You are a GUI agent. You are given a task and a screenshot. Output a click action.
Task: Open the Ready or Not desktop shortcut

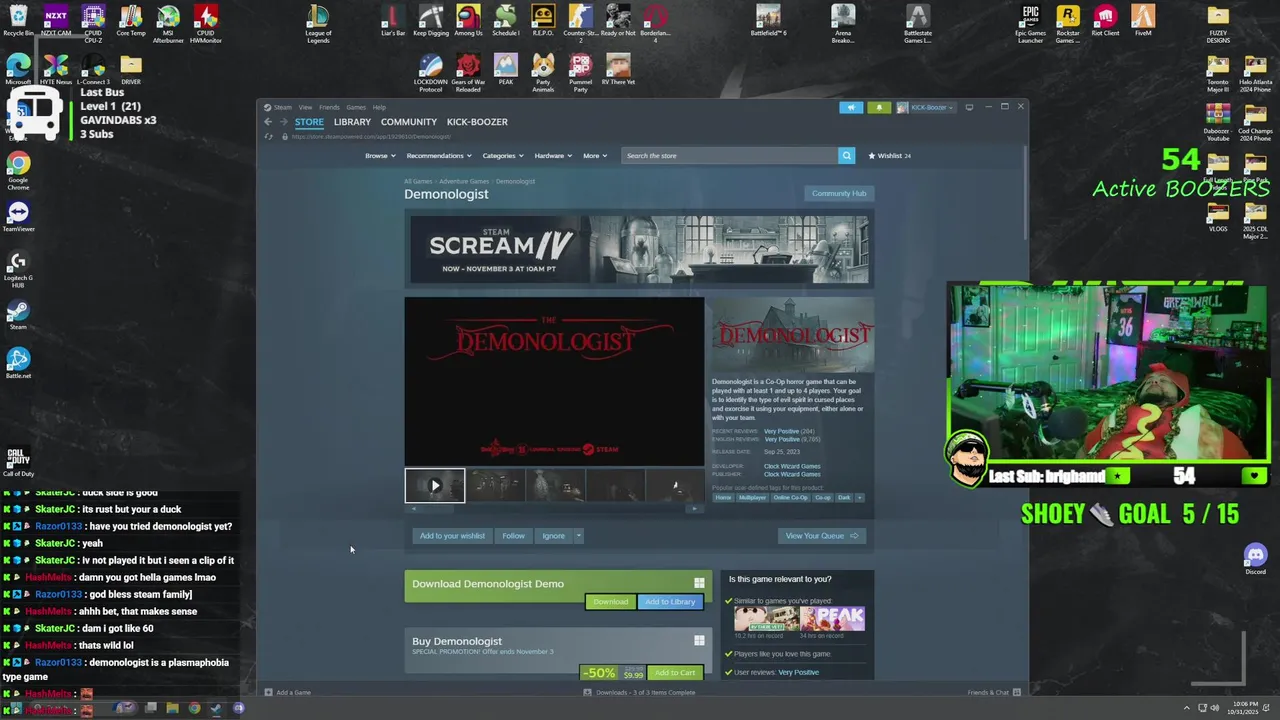point(618,21)
